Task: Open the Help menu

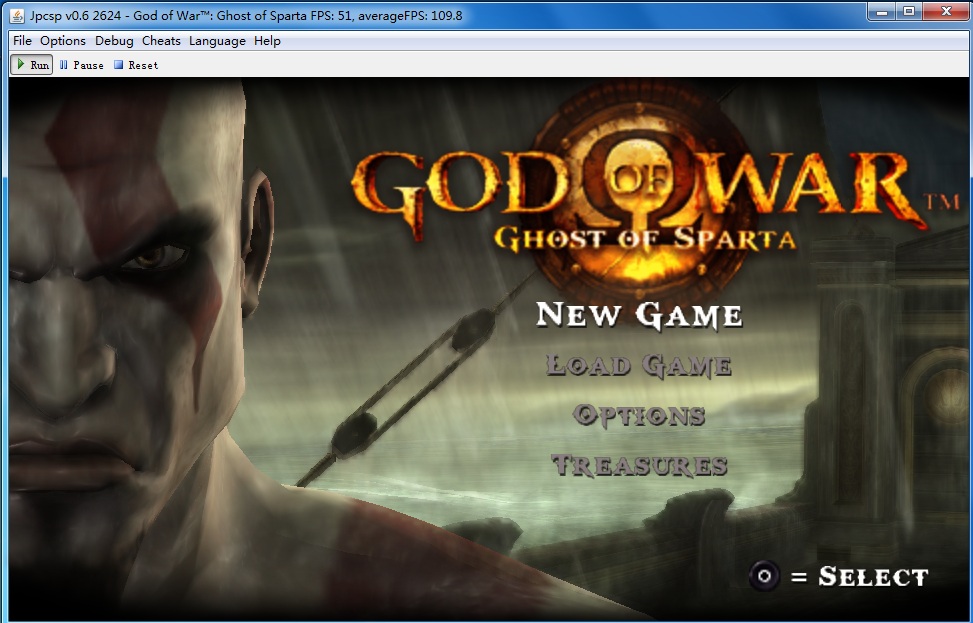Action: (x=267, y=41)
